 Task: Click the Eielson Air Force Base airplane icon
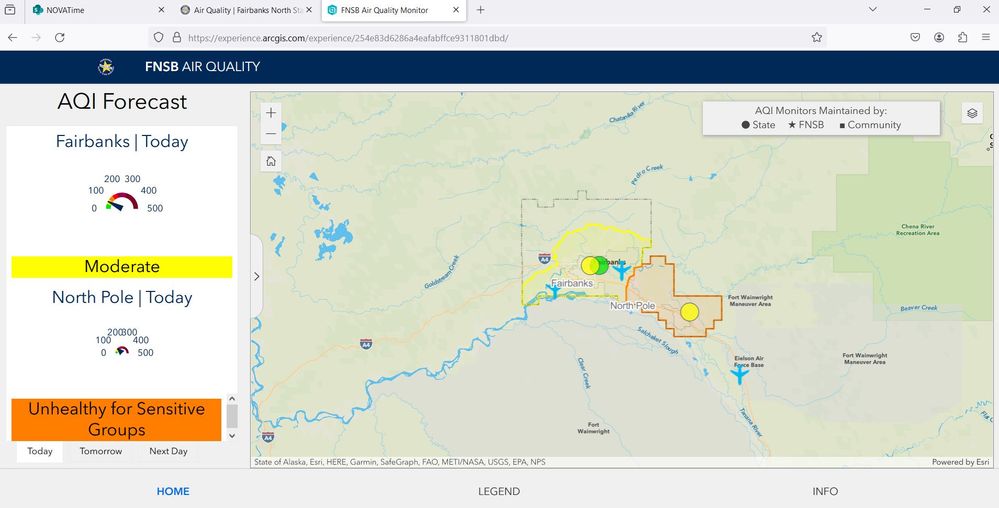click(x=739, y=375)
